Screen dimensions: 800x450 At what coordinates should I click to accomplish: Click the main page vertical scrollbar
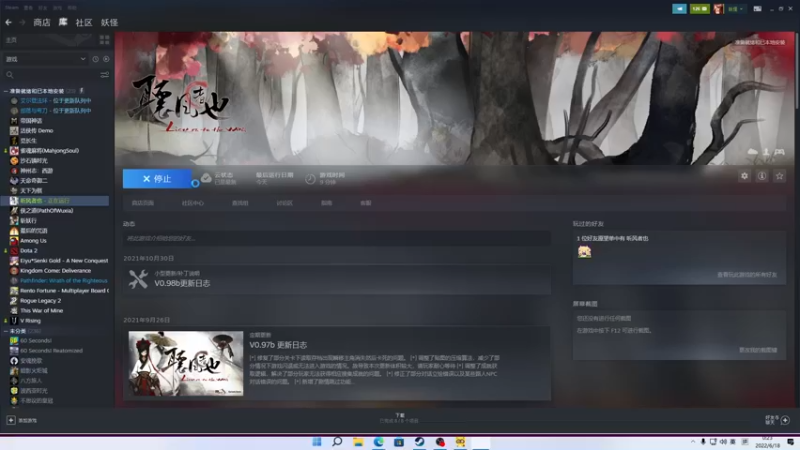[x=797, y=71]
